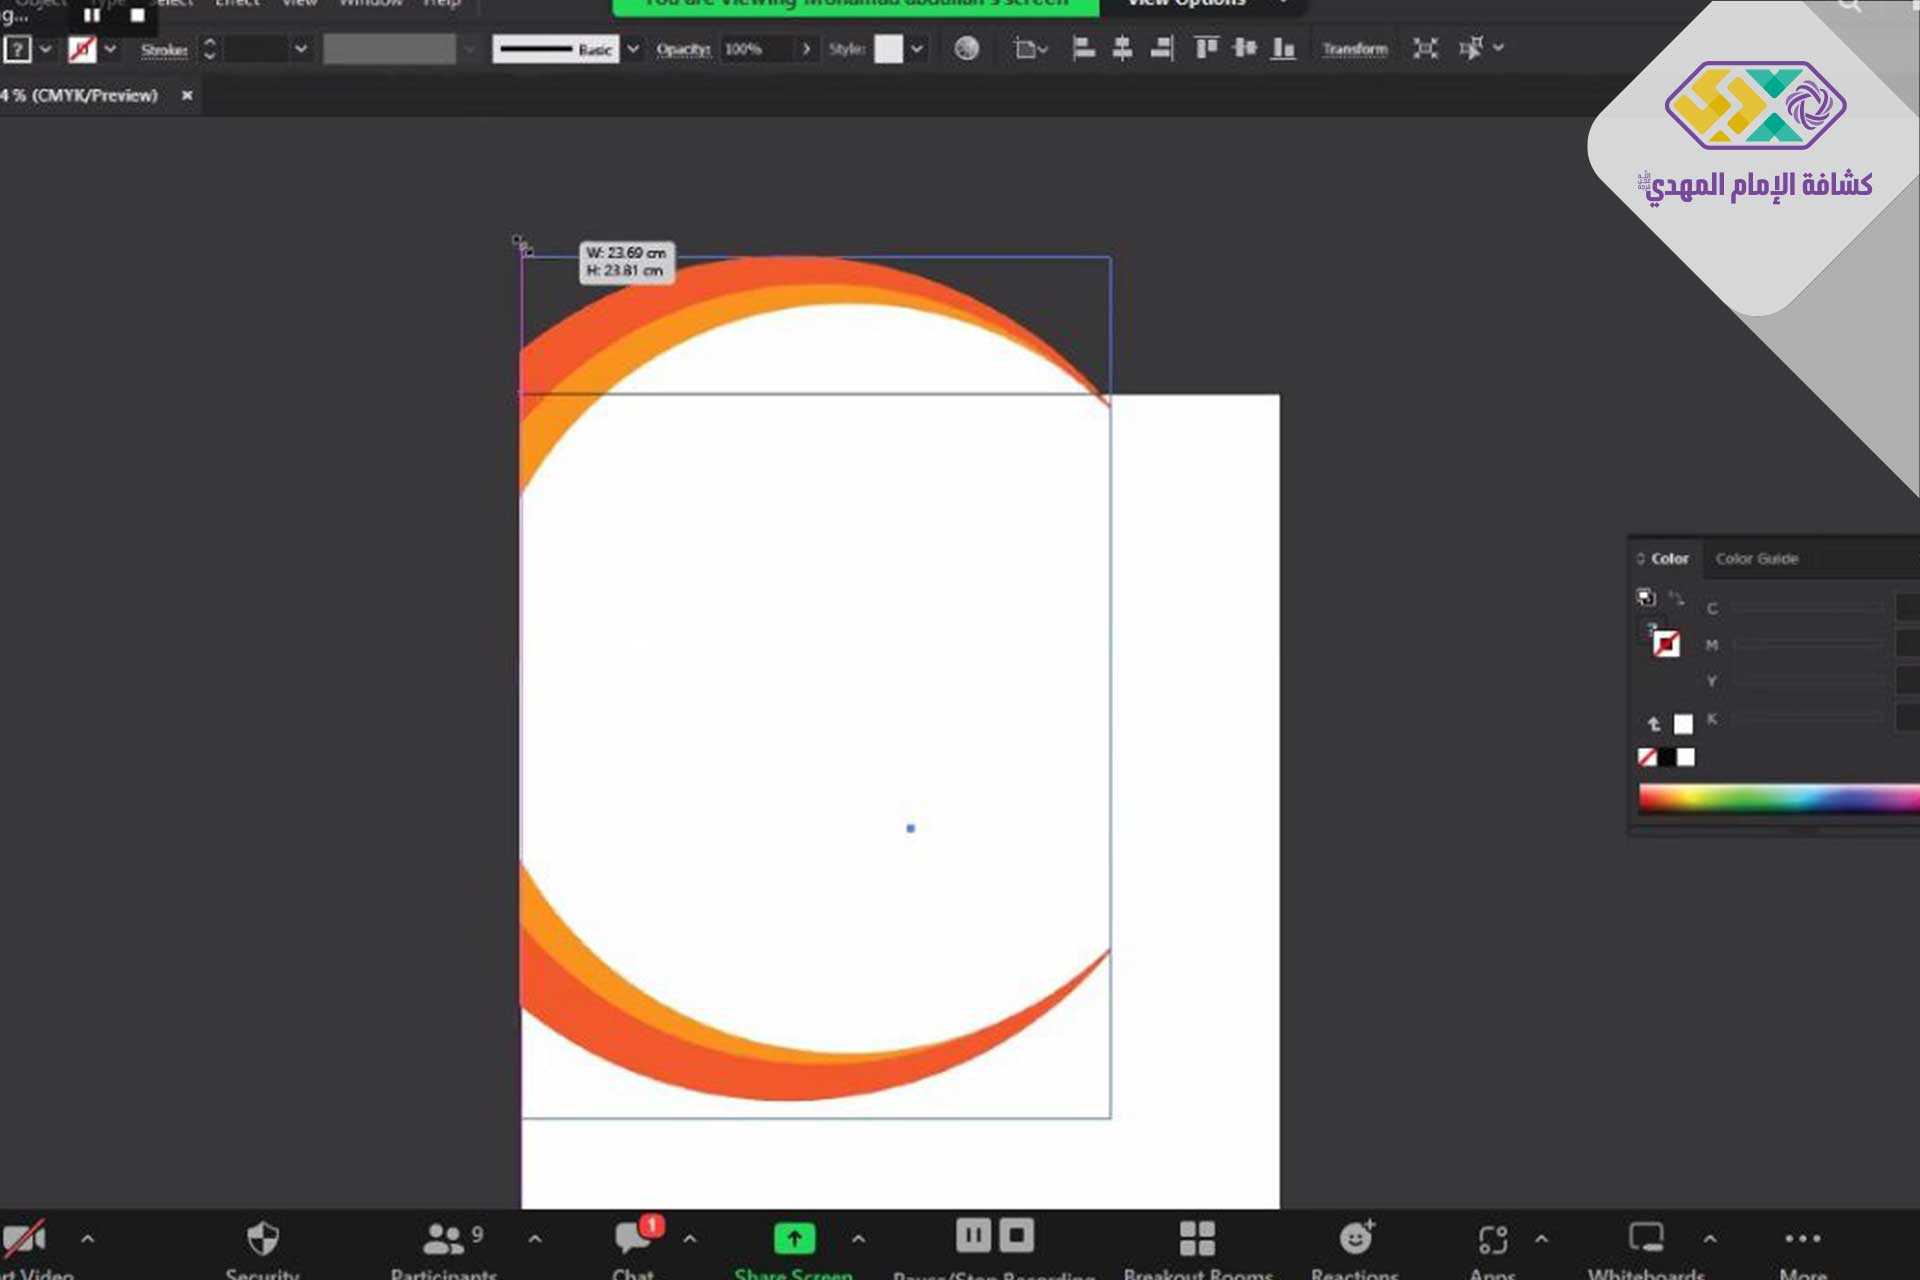Screen dimensions: 1920x1280
Task: Click the Transform link
Action: point(1354,49)
